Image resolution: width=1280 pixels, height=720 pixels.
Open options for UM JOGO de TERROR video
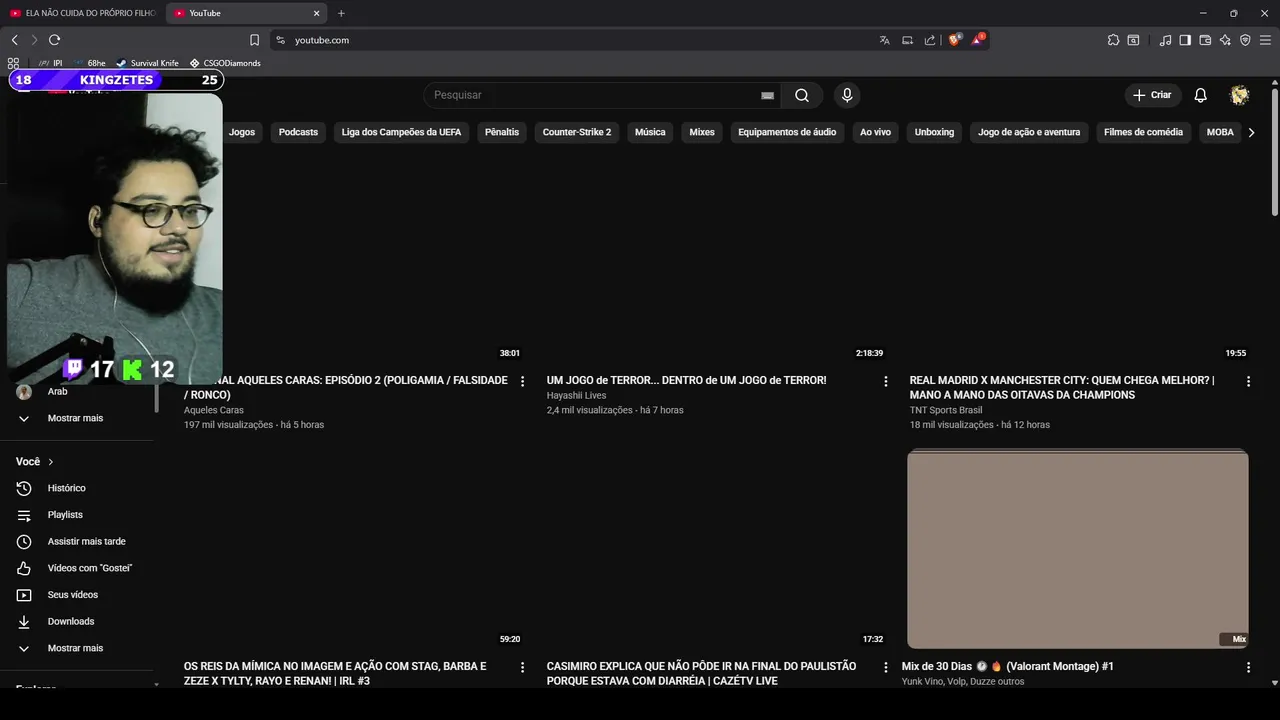[x=885, y=381]
